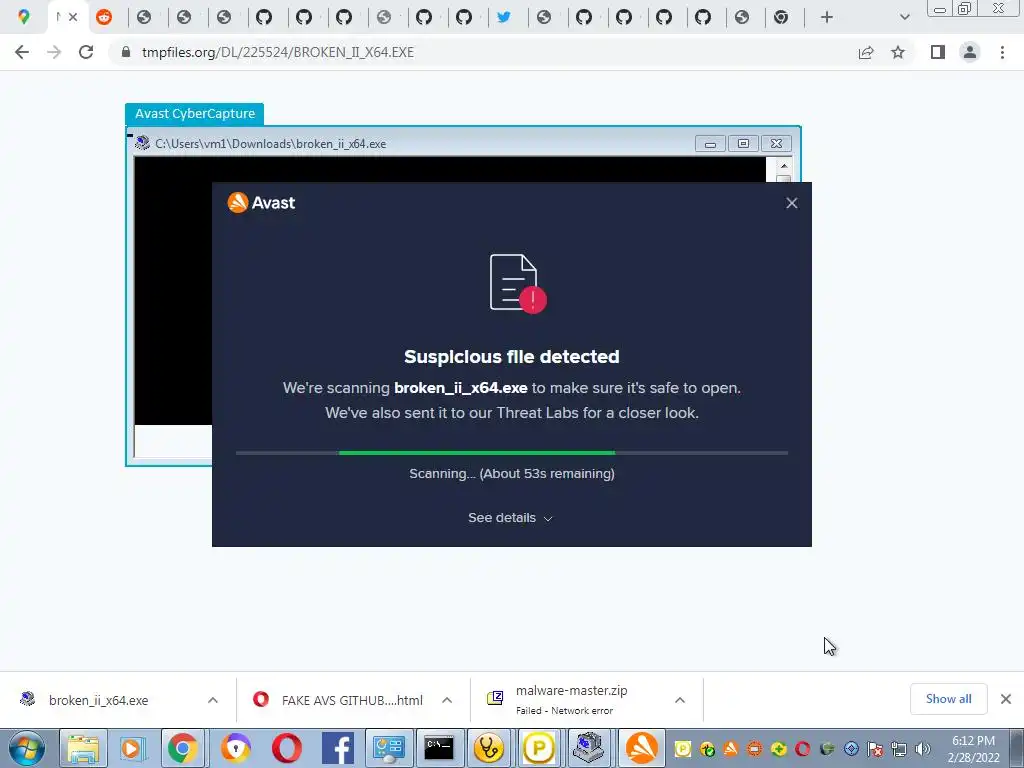Image resolution: width=1024 pixels, height=768 pixels.
Task: Open Command Prompt from taskbar
Action: (x=439, y=748)
